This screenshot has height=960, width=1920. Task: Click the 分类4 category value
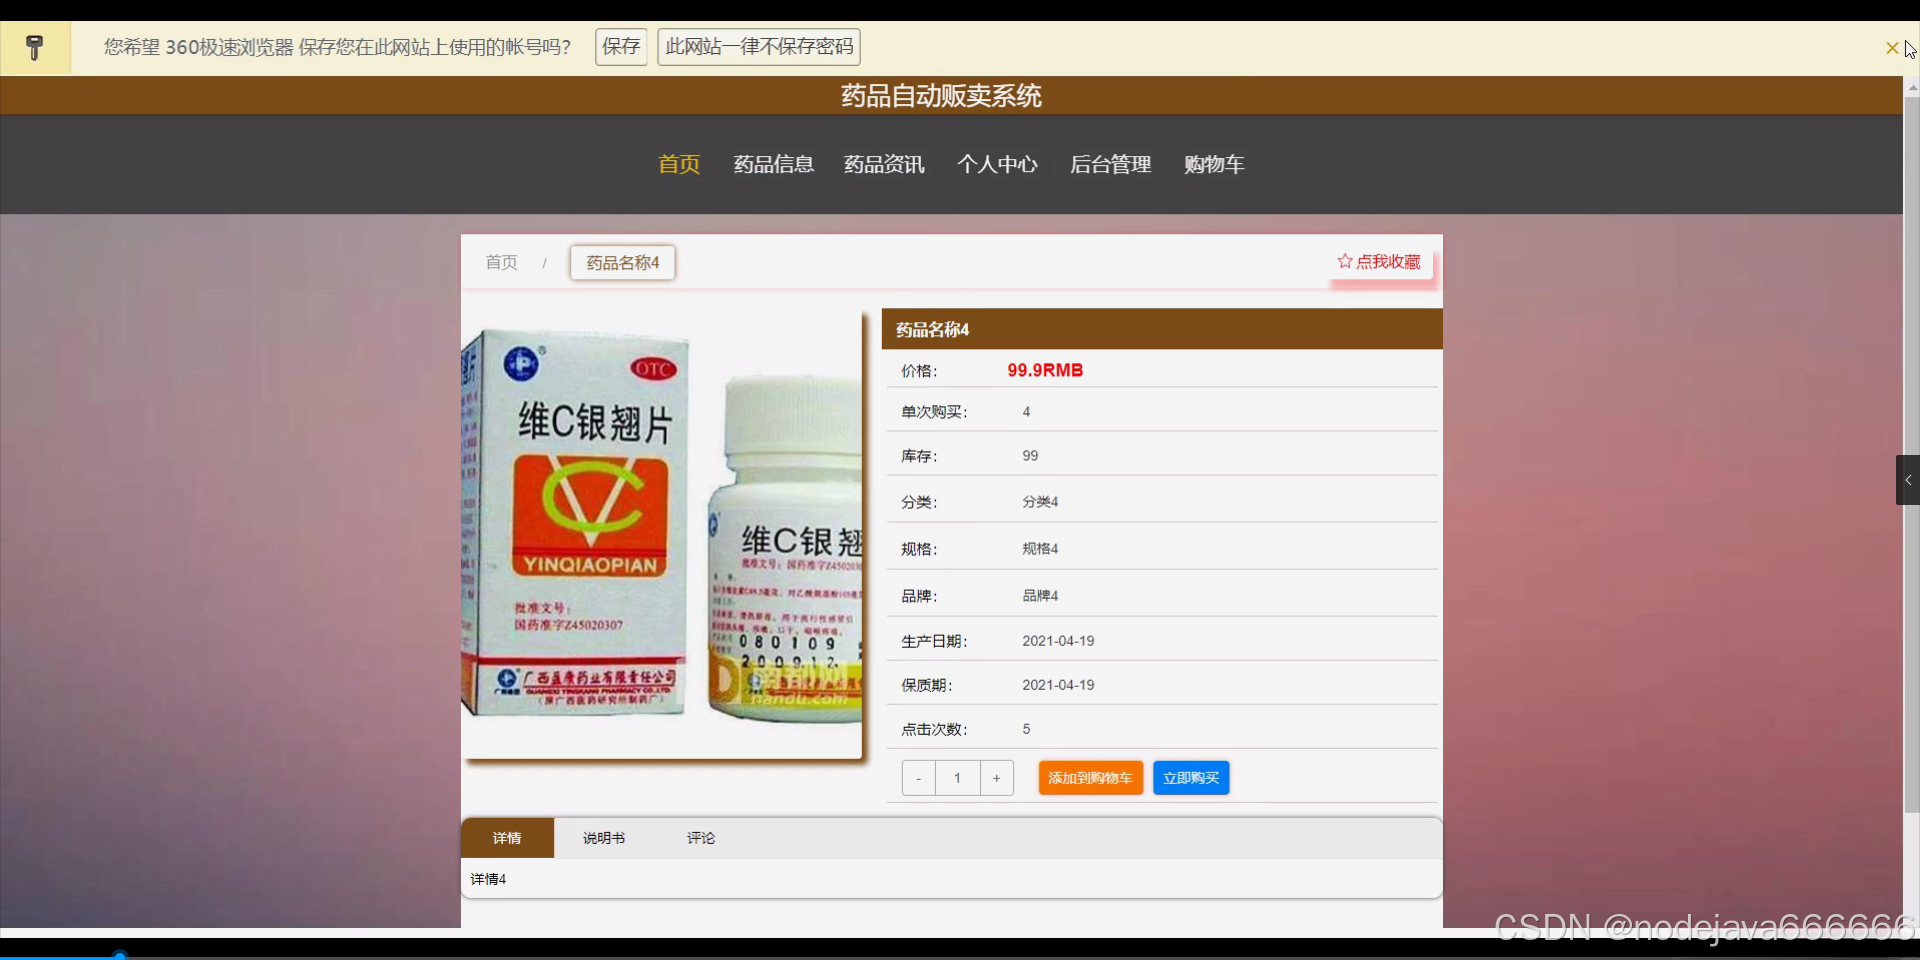click(1040, 502)
